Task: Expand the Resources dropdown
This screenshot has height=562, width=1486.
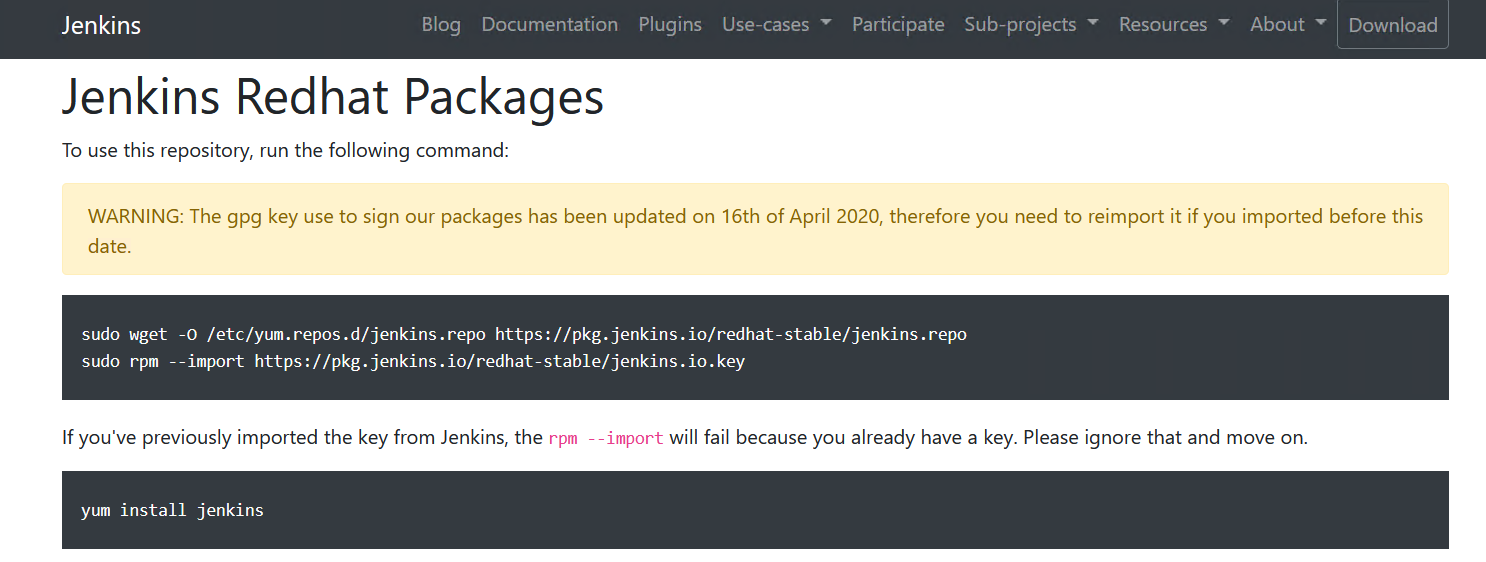Action: coord(1174,25)
